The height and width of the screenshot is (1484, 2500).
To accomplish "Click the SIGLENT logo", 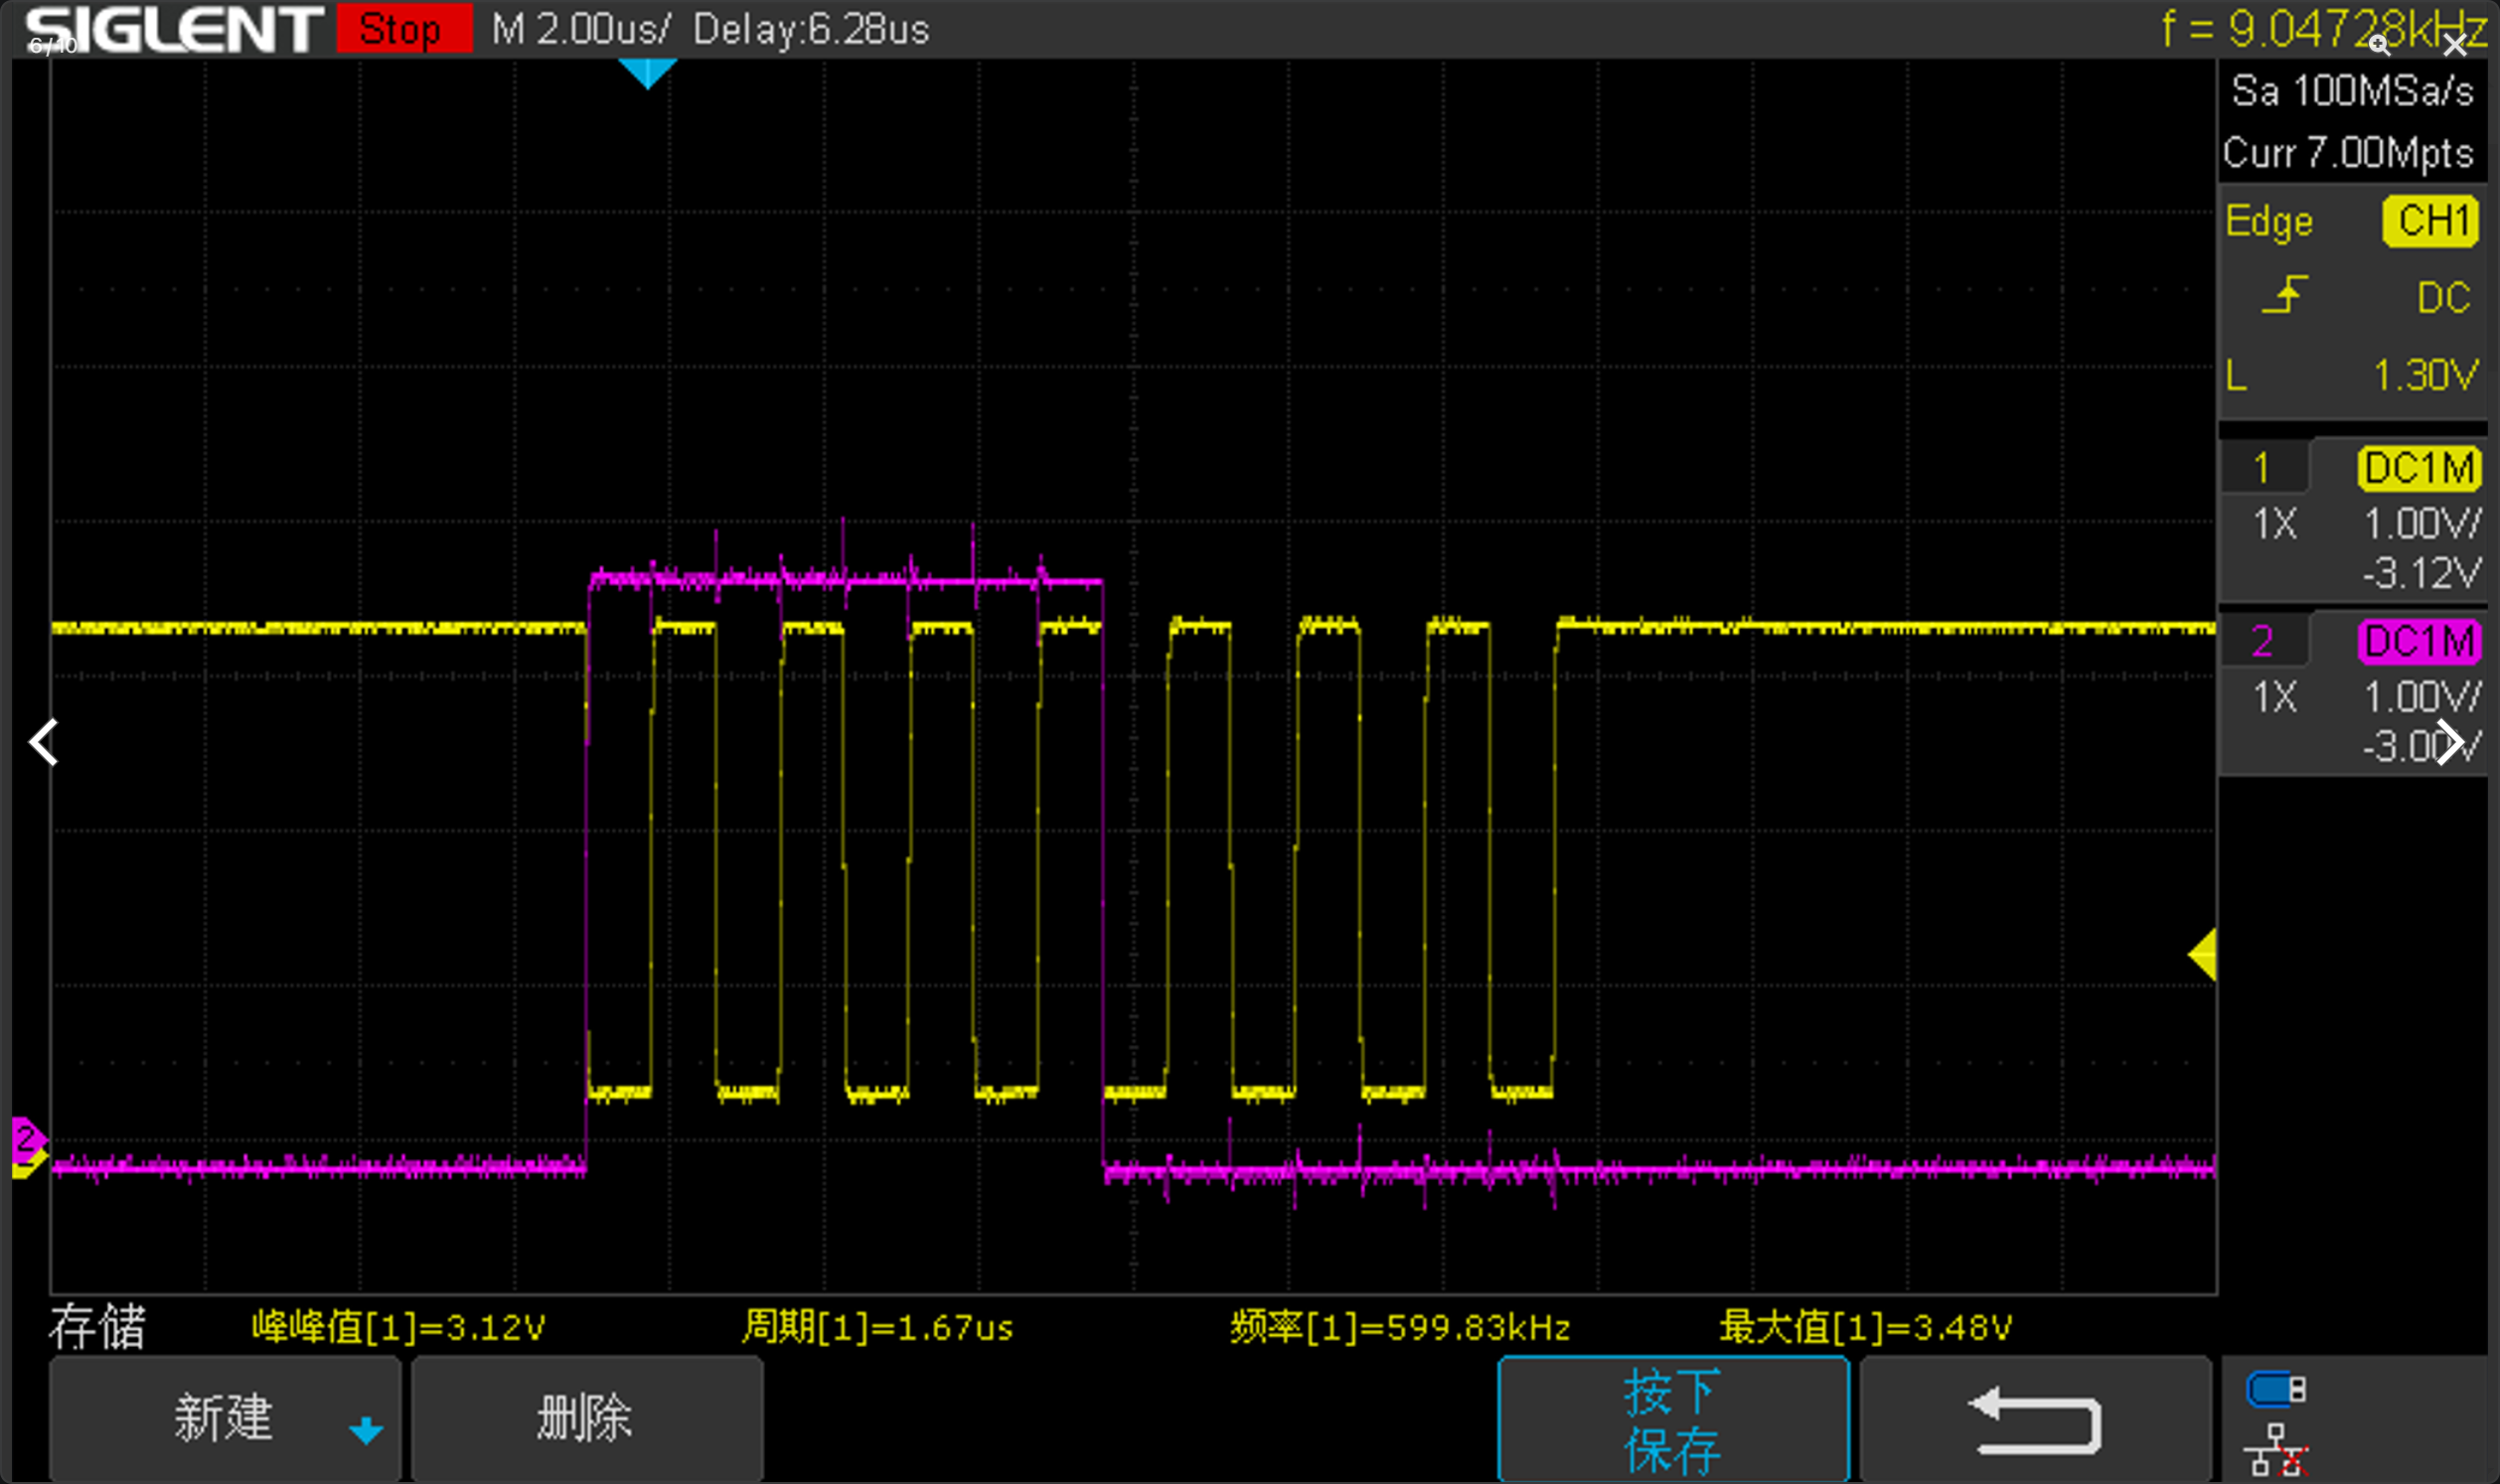I will tap(173, 29).
